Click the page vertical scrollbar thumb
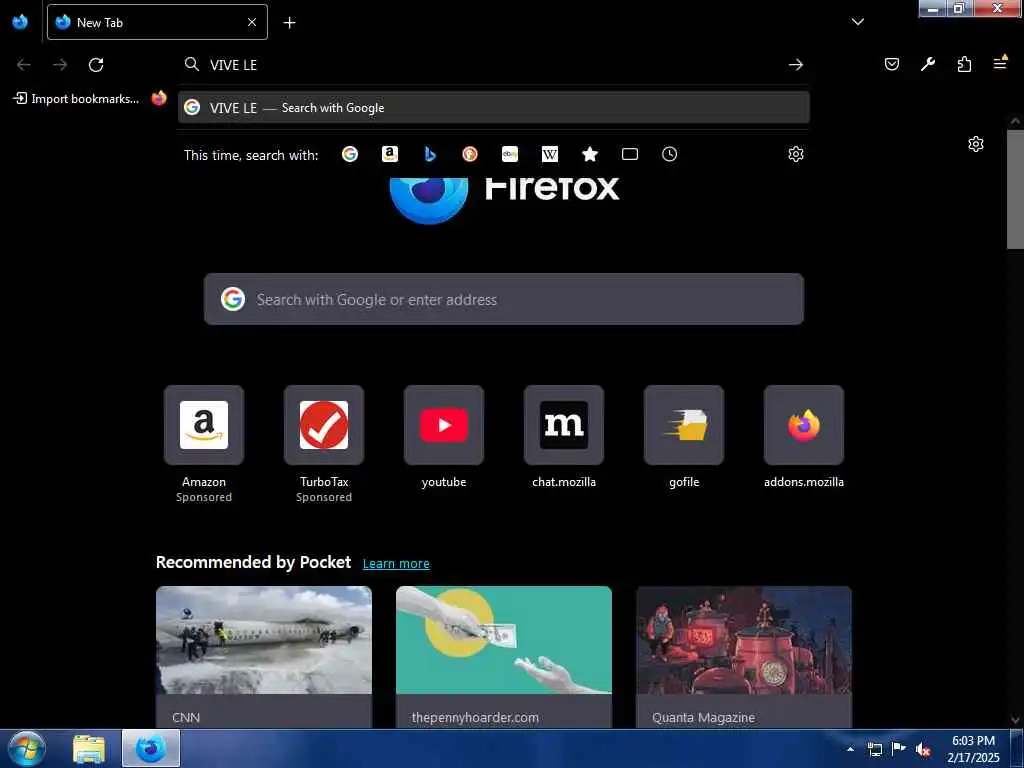 pos(1015,189)
